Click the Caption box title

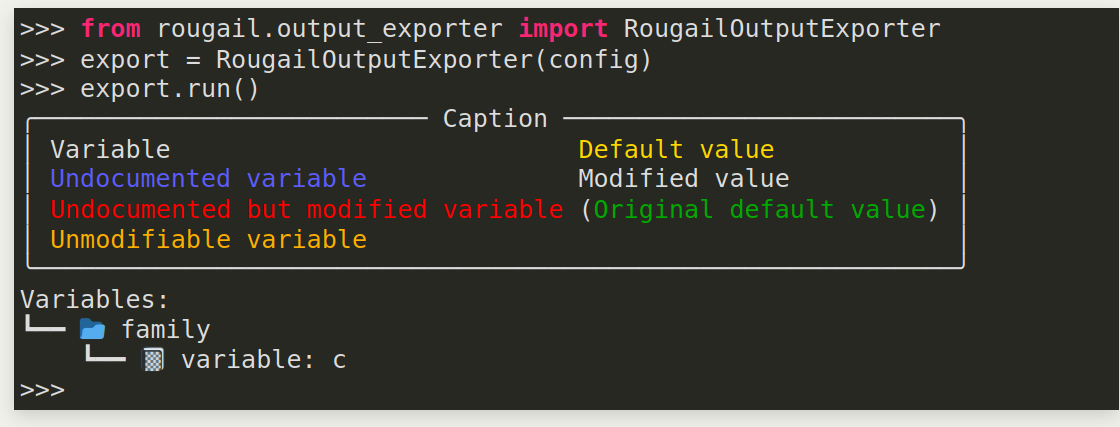coord(495,119)
